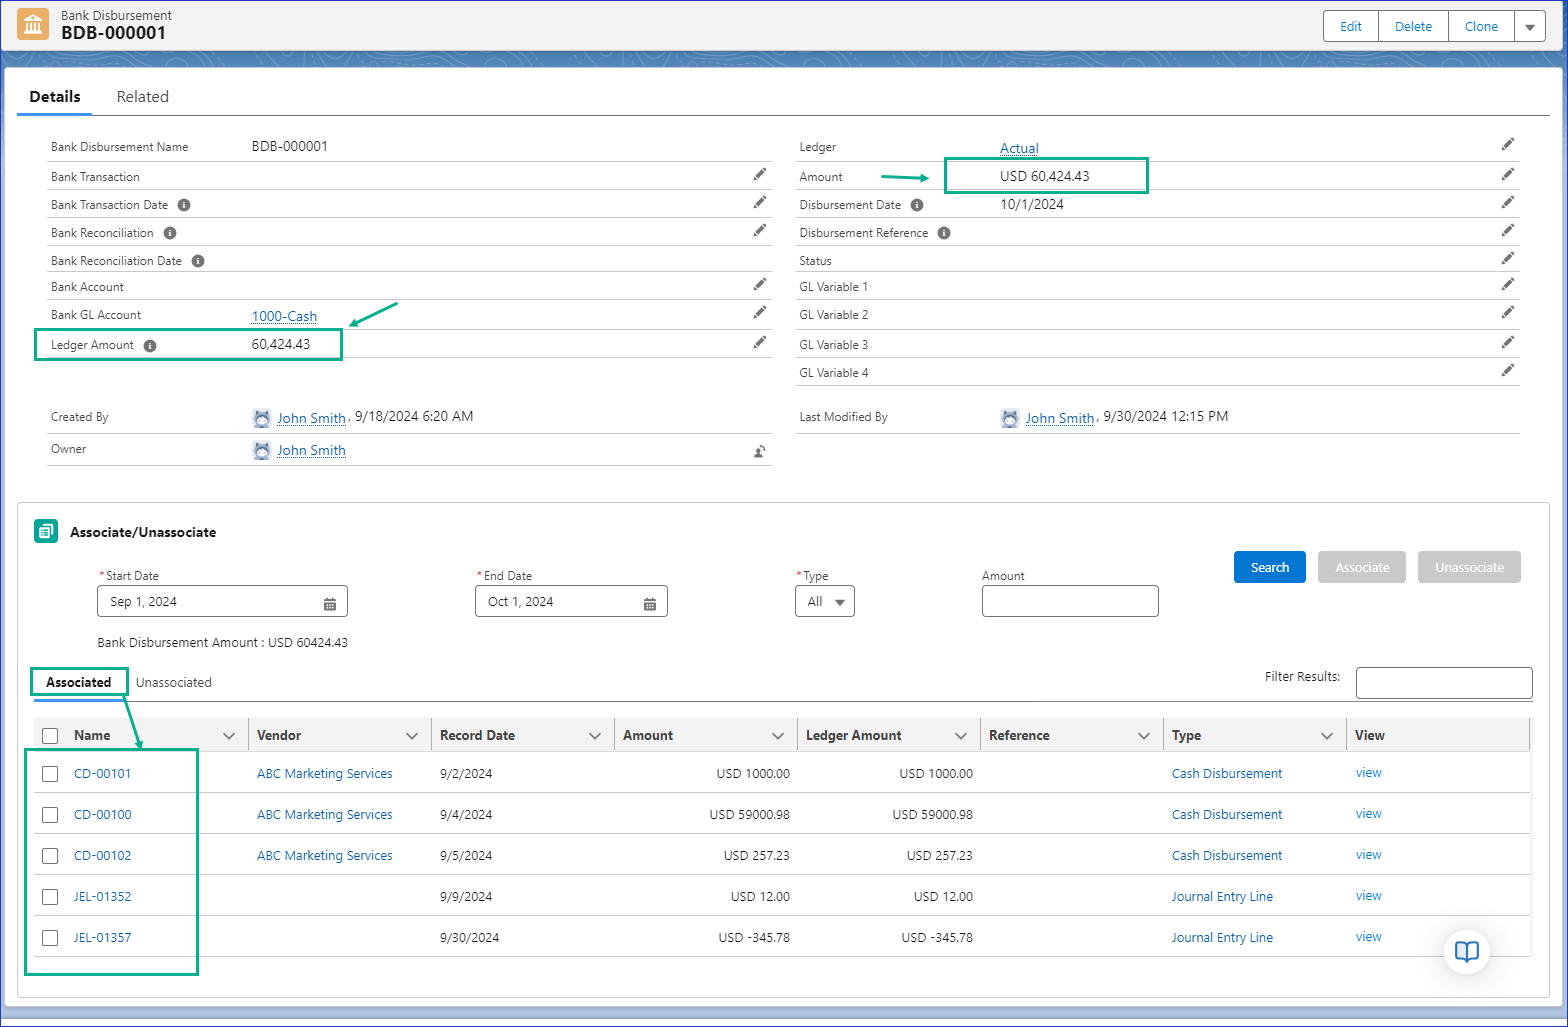Viewport: 1568px width, 1027px height.
Task: Click the Filter Results input field
Action: pyautogui.click(x=1443, y=683)
